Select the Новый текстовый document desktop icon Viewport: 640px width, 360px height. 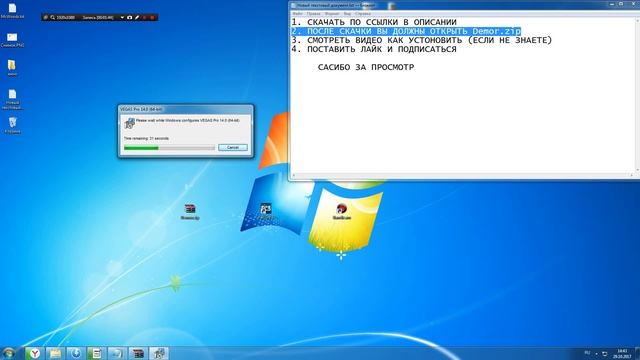[13, 99]
